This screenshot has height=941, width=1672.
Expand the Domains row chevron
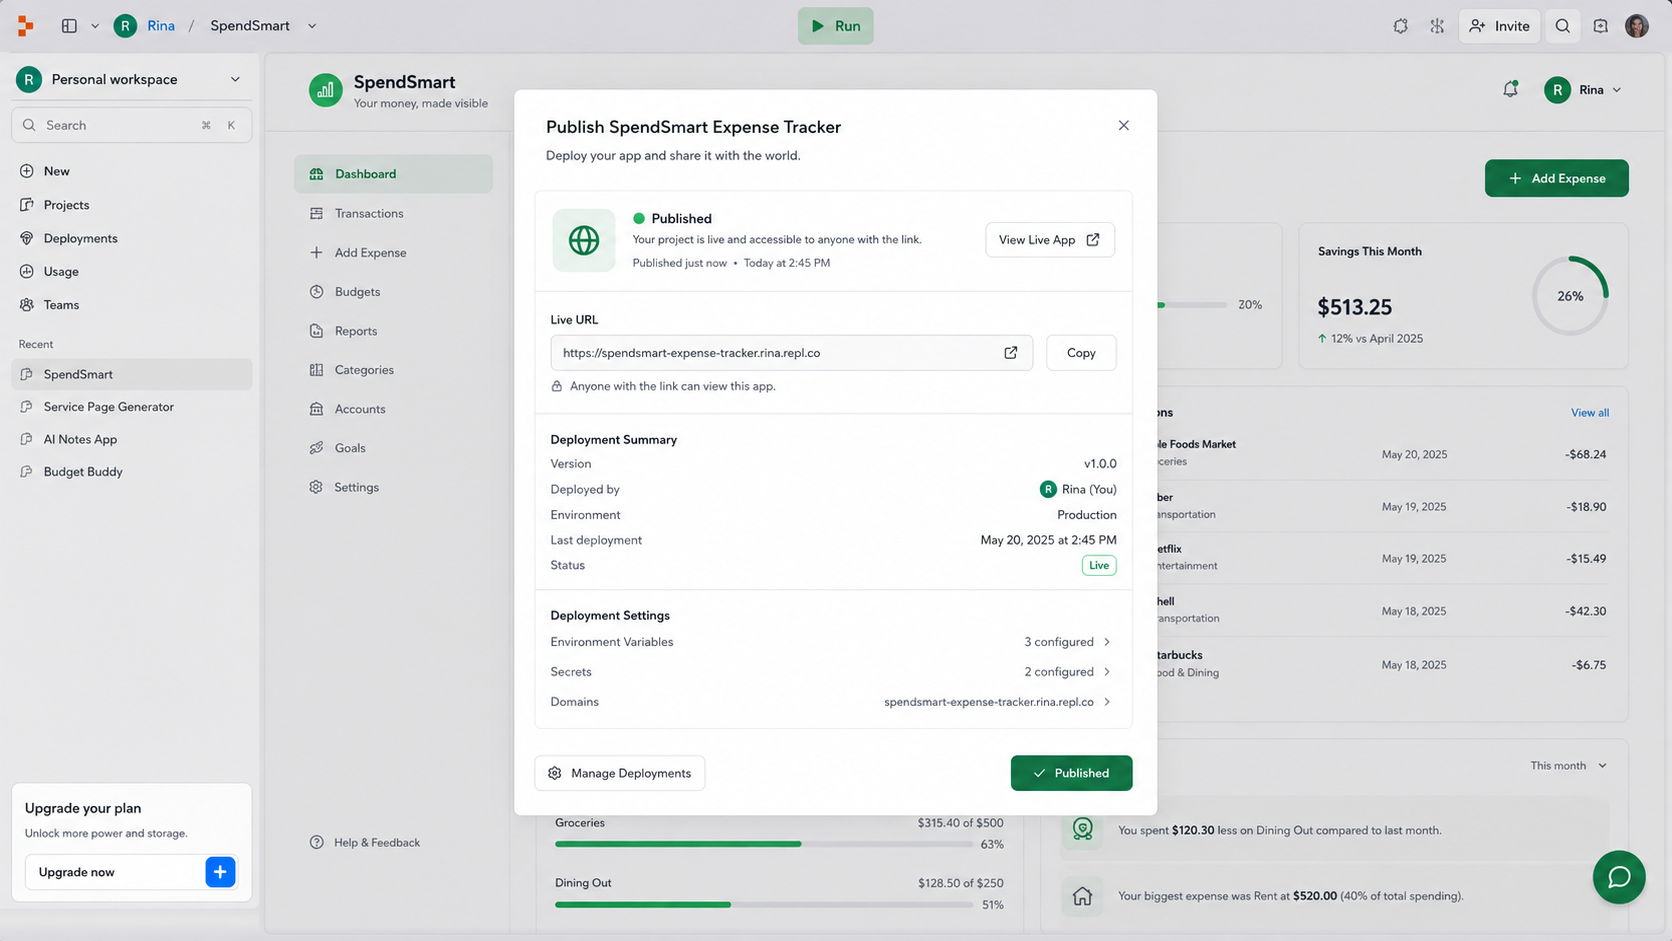1107,702
